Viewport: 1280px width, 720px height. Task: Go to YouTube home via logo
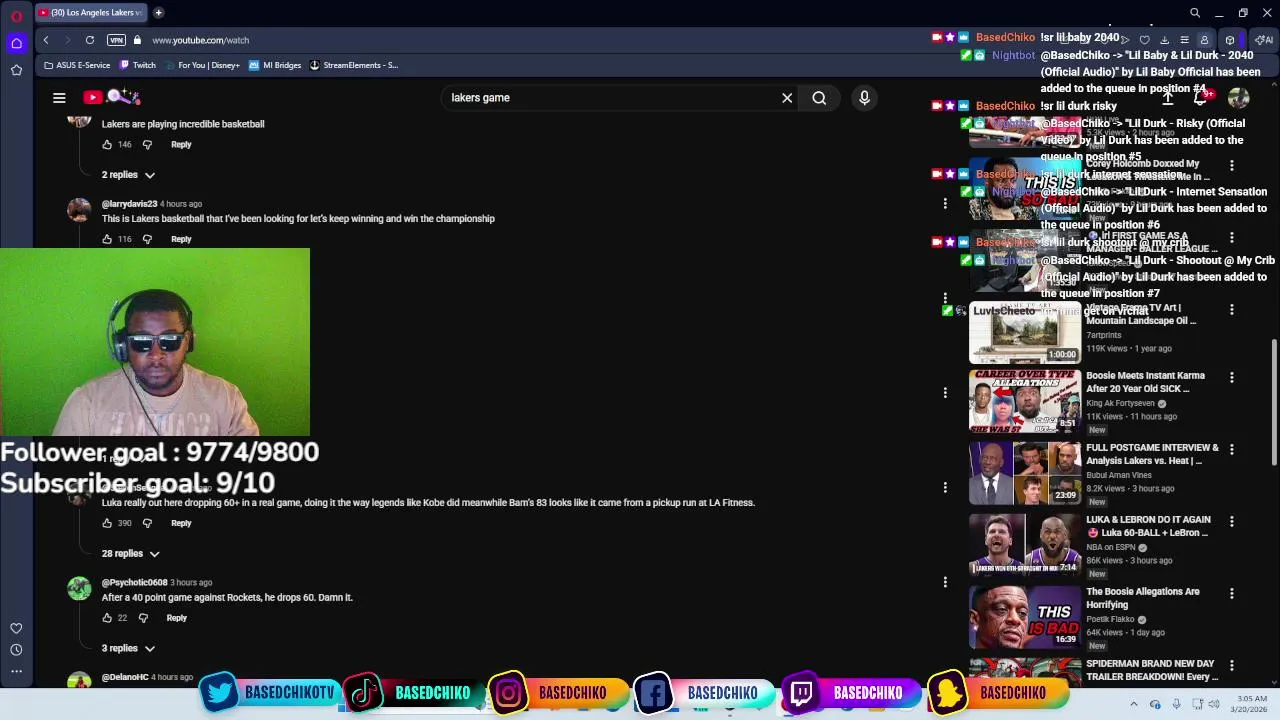pyautogui.click(x=112, y=97)
